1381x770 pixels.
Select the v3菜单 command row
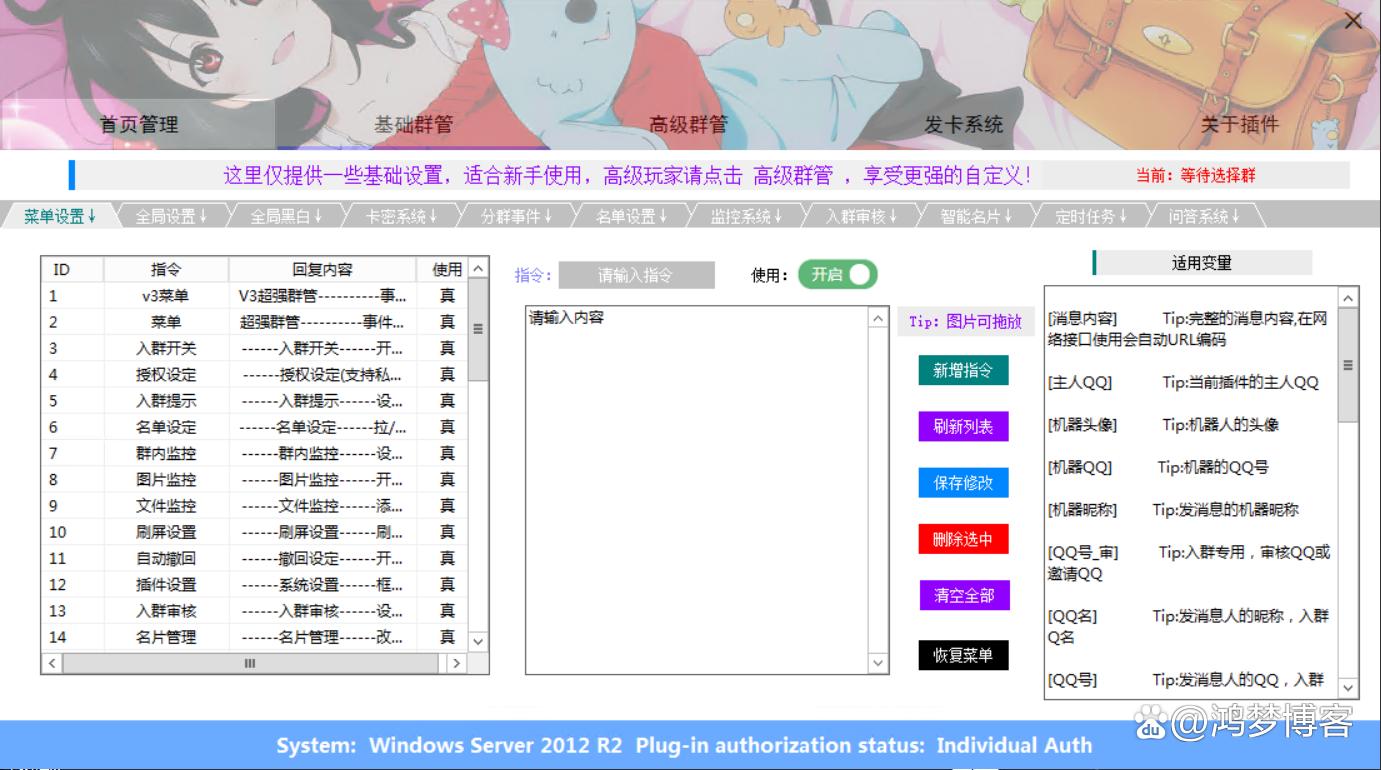254,296
